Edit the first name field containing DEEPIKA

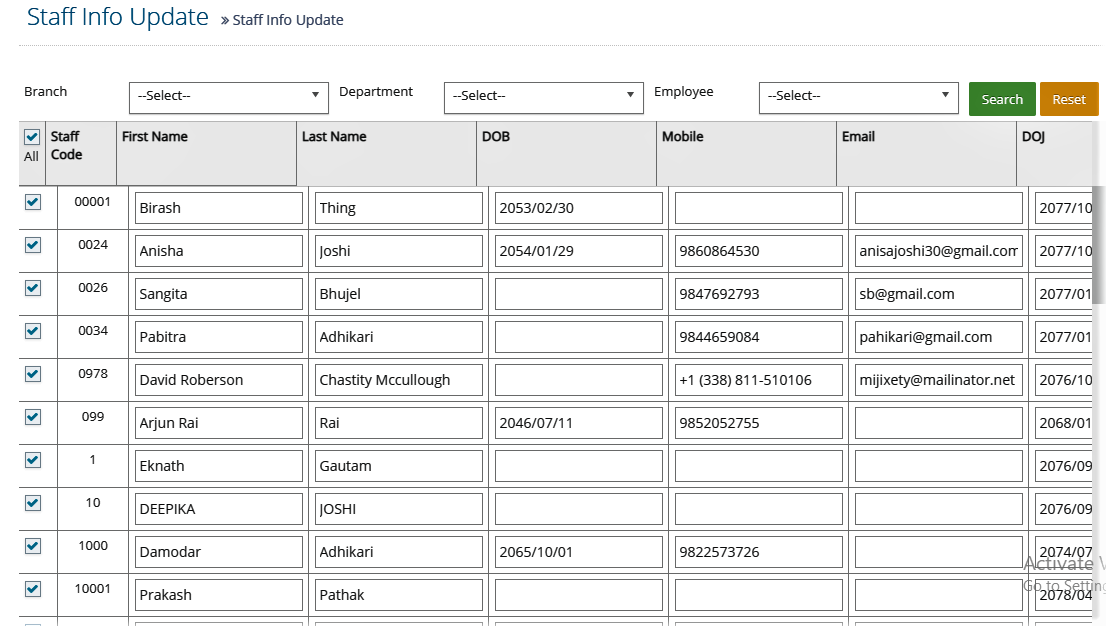pos(219,510)
